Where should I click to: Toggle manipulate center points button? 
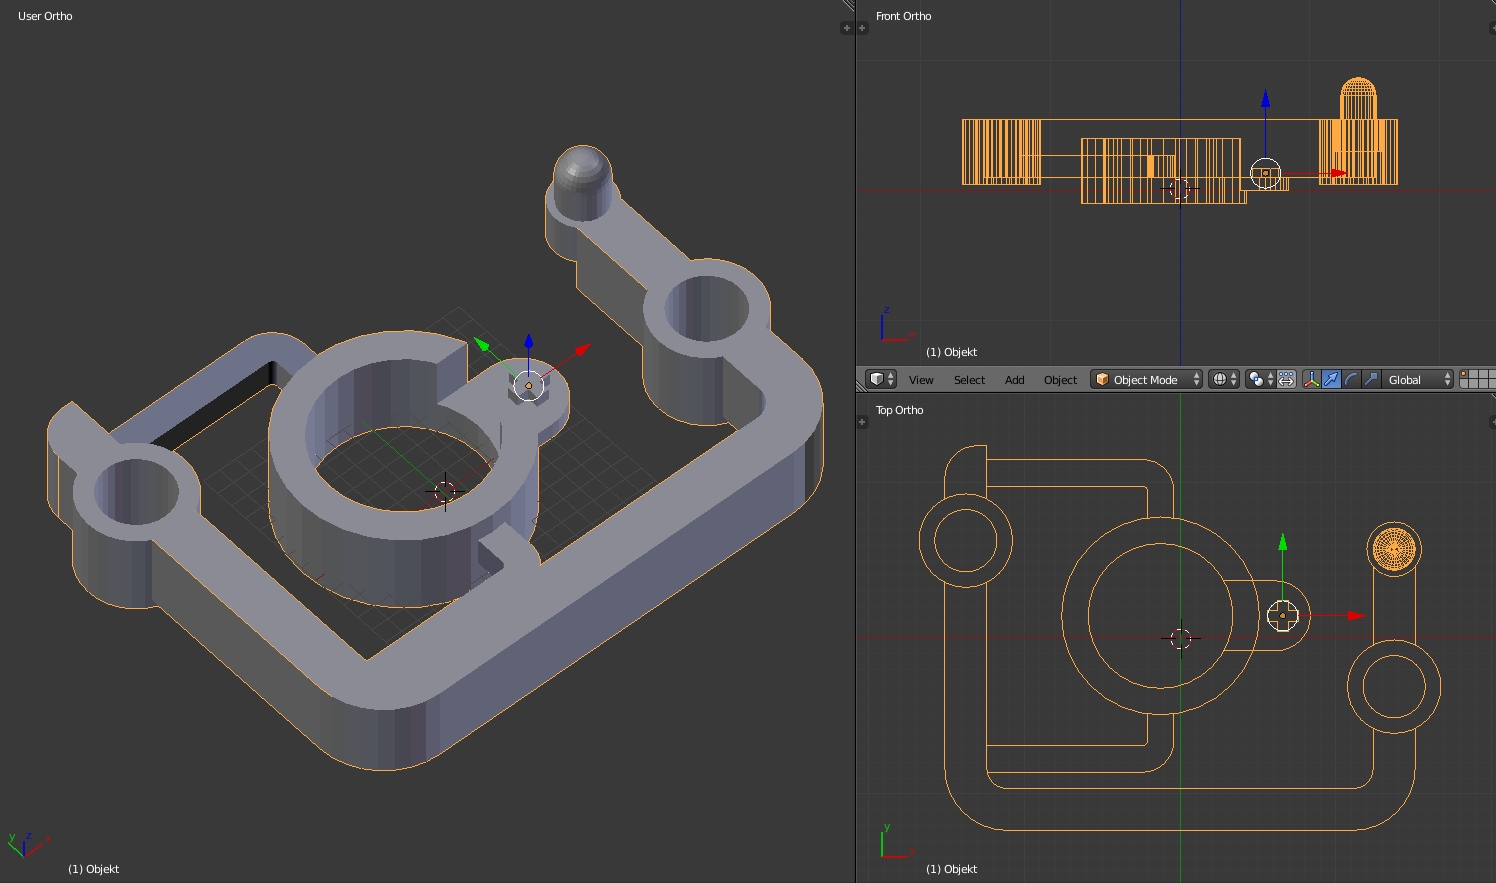point(1287,380)
